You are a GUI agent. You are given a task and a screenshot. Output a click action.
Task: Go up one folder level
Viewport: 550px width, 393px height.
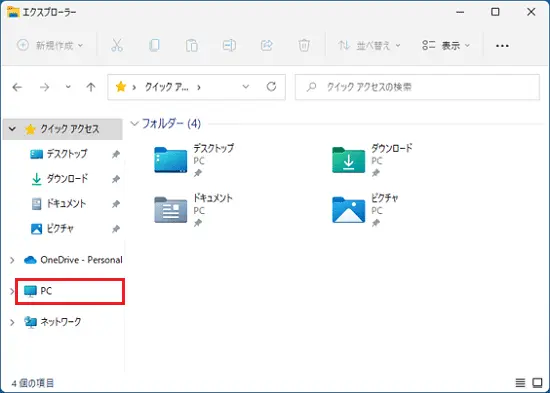pyautogui.click(x=91, y=87)
